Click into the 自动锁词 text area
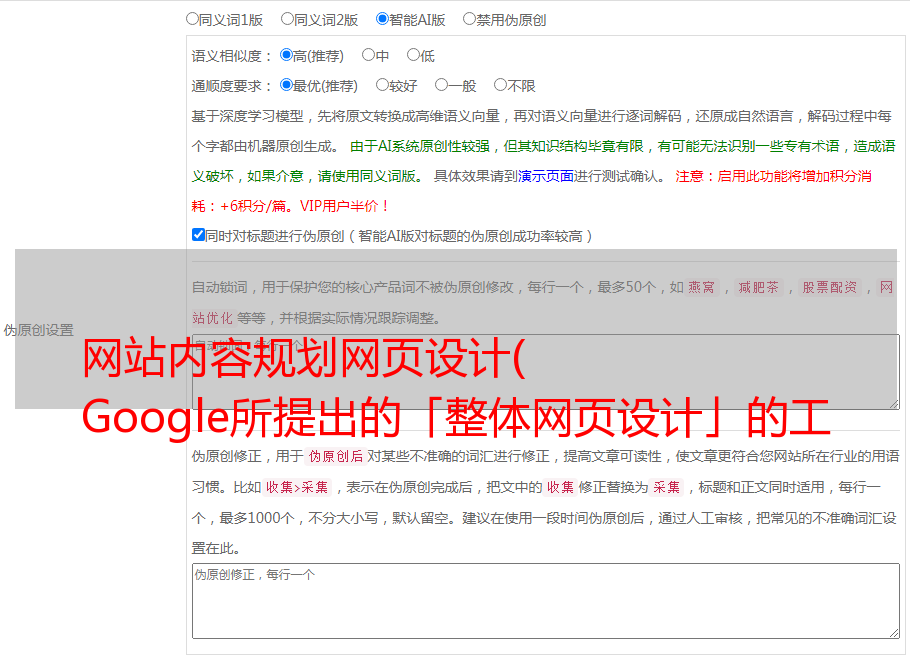 click(x=546, y=372)
